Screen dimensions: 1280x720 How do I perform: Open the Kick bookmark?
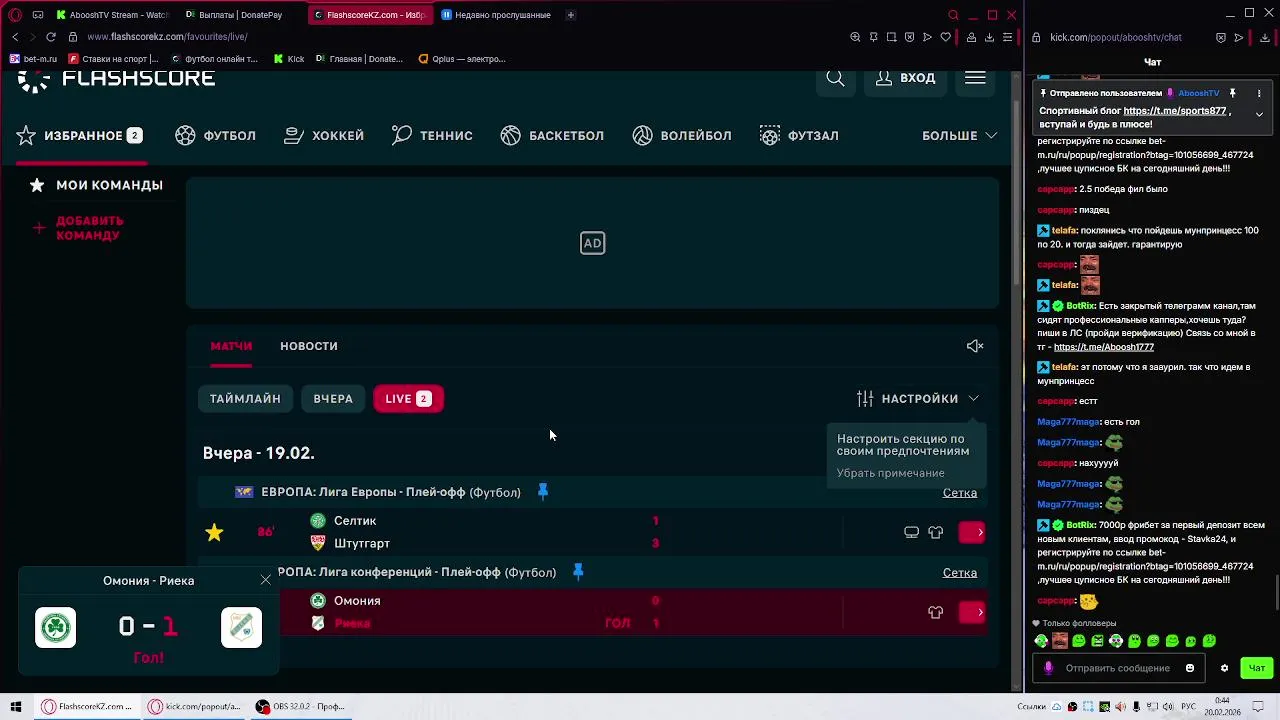[289, 59]
